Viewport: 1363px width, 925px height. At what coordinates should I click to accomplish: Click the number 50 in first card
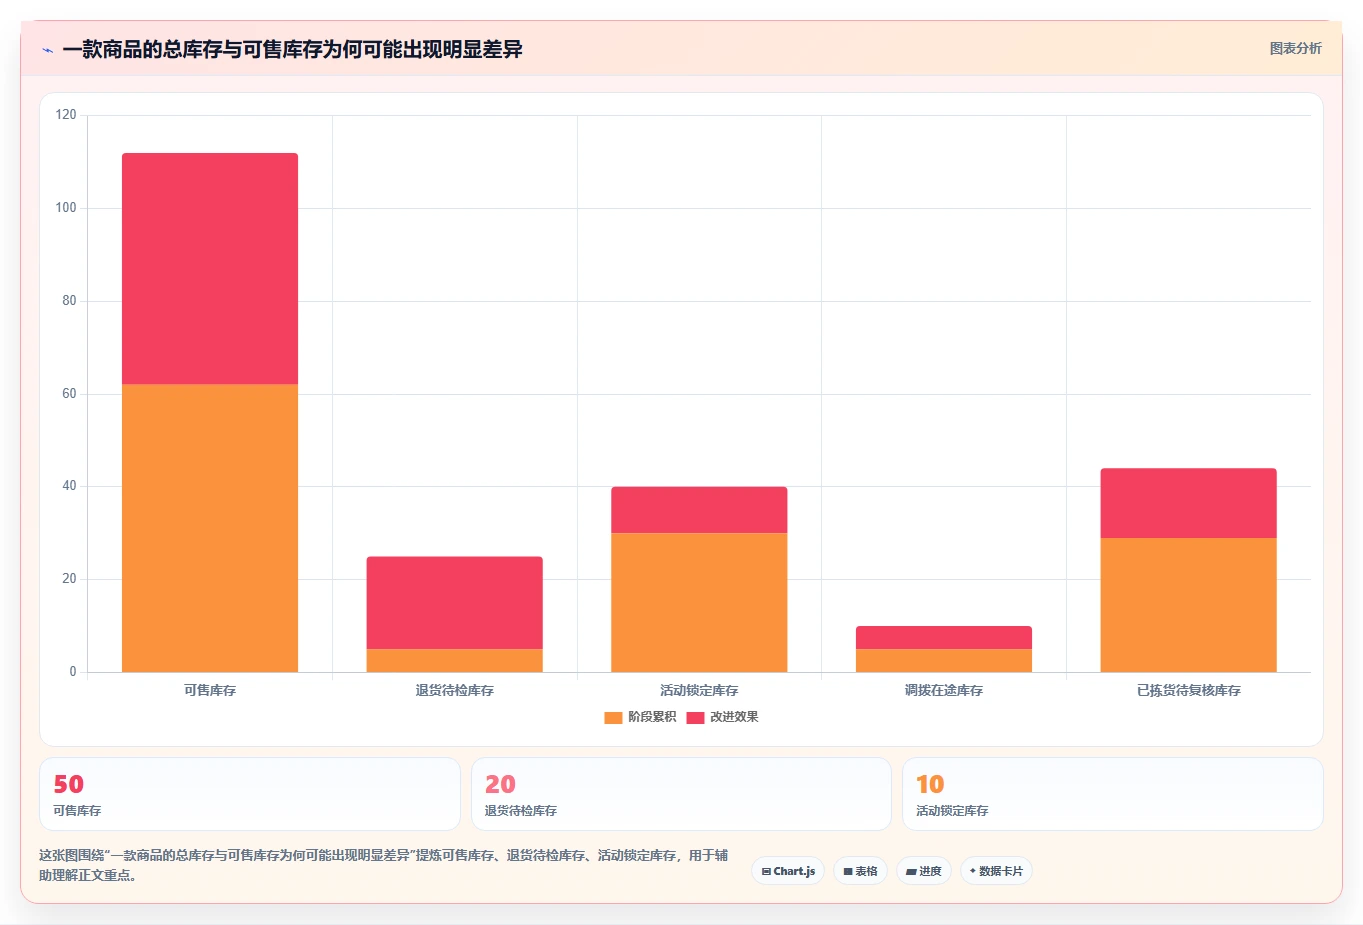point(68,784)
